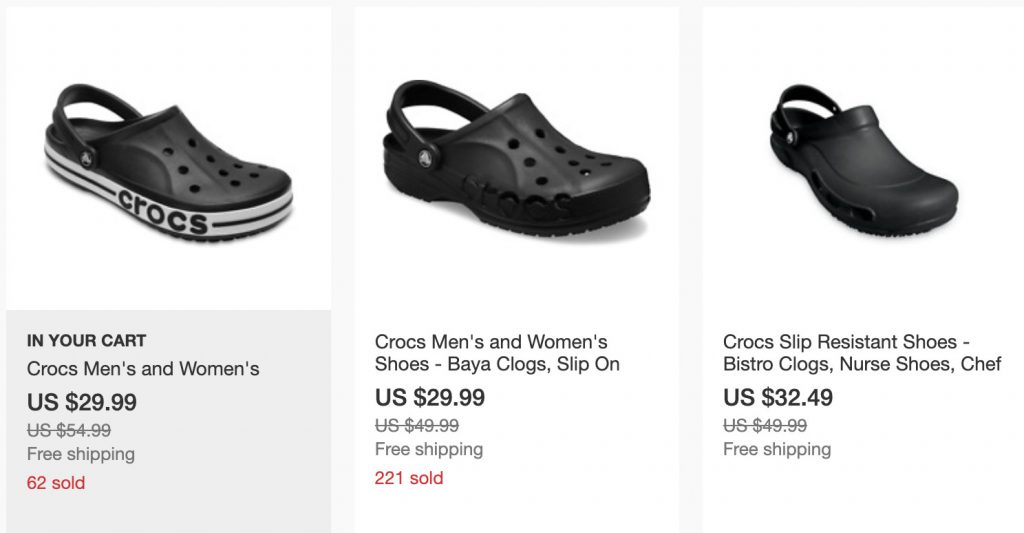The width and height of the screenshot is (1024, 533).
Task: Click the '62 sold' count
Action: click(x=56, y=483)
